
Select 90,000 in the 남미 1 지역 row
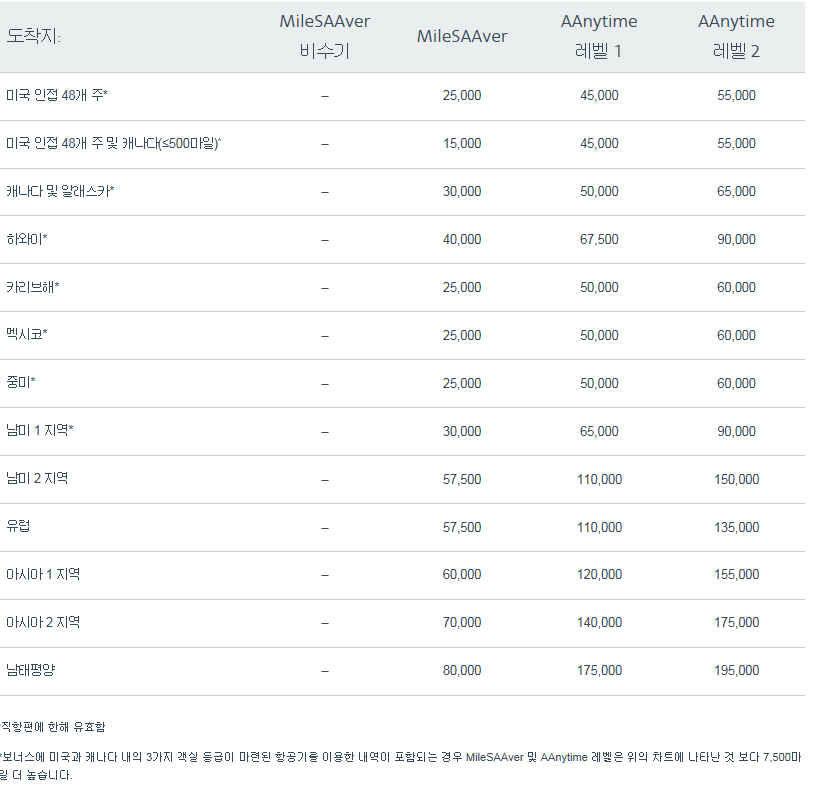pyautogui.click(x=736, y=431)
